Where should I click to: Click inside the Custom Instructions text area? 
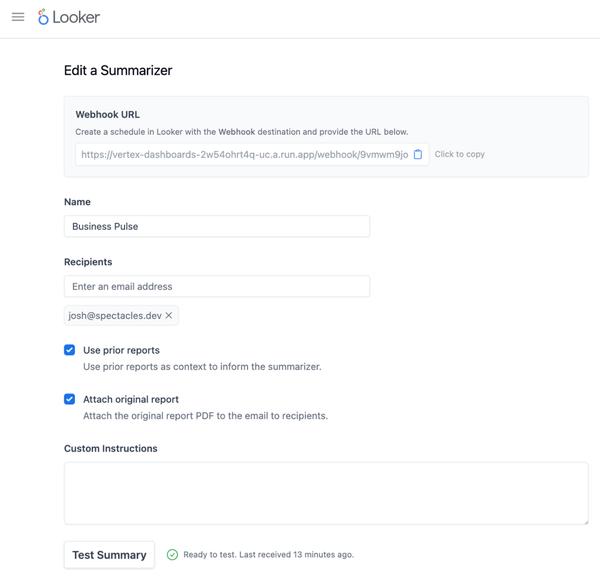[x=326, y=493]
